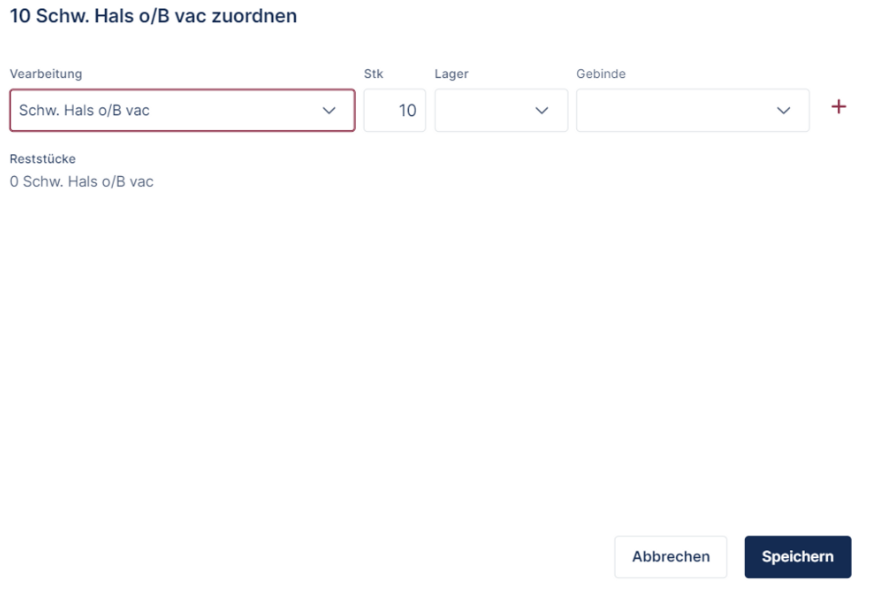Click the chevron arrow in Vearbeitung field
Screen dimensions: 889x600
(x=329, y=110)
